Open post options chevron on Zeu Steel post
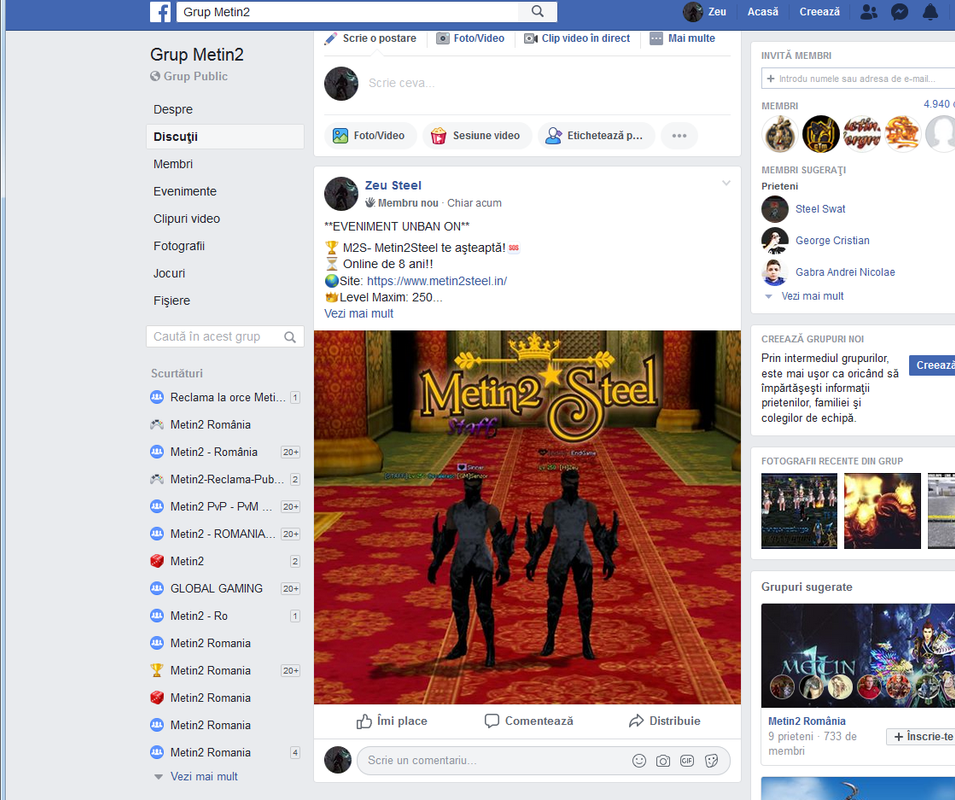The image size is (955, 800). [x=726, y=183]
